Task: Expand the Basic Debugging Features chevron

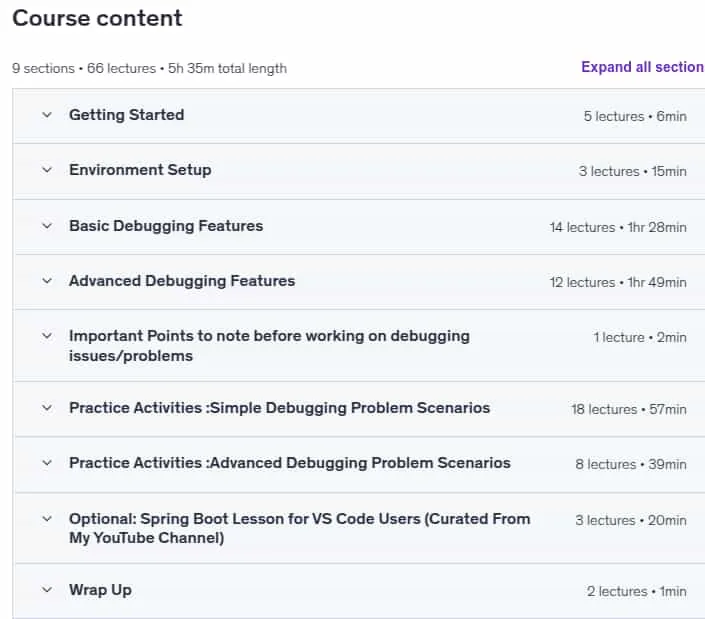Action: tap(47, 226)
